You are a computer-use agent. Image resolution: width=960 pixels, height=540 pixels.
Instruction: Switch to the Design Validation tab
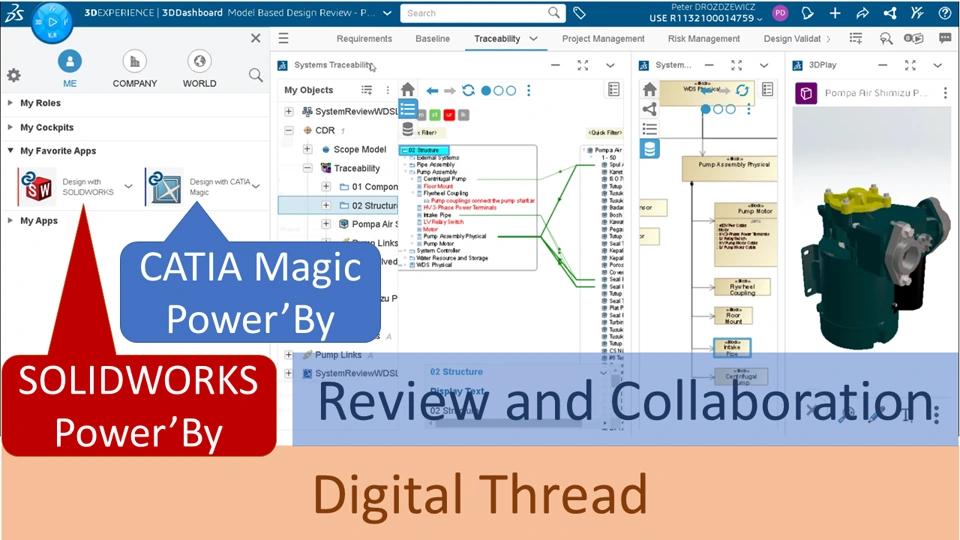[x=792, y=39]
